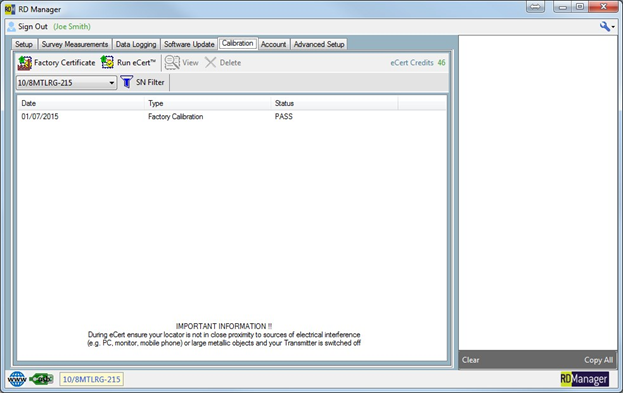Click the Joe Smith username text
The width and height of the screenshot is (623, 393).
(x=72, y=27)
